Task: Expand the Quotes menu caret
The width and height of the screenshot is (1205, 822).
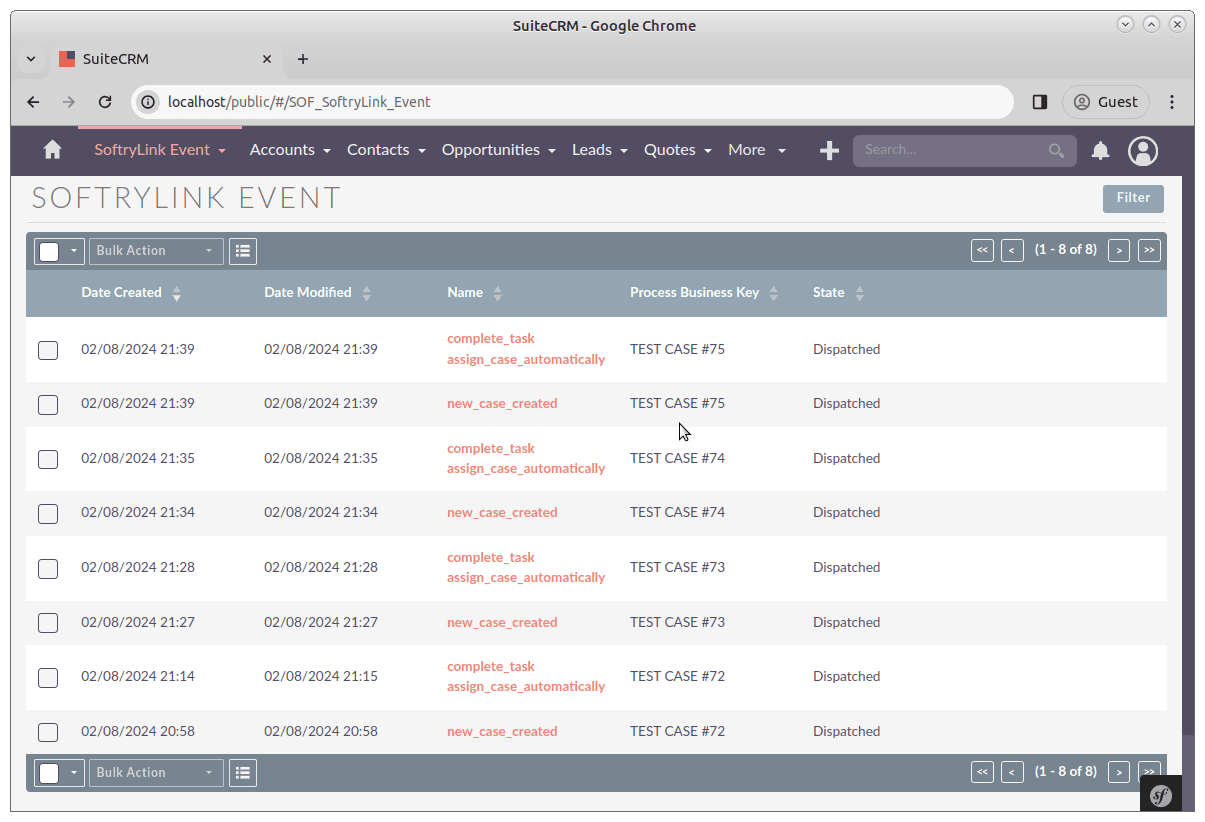Action: pyautogui.click(x=708, y=151)
